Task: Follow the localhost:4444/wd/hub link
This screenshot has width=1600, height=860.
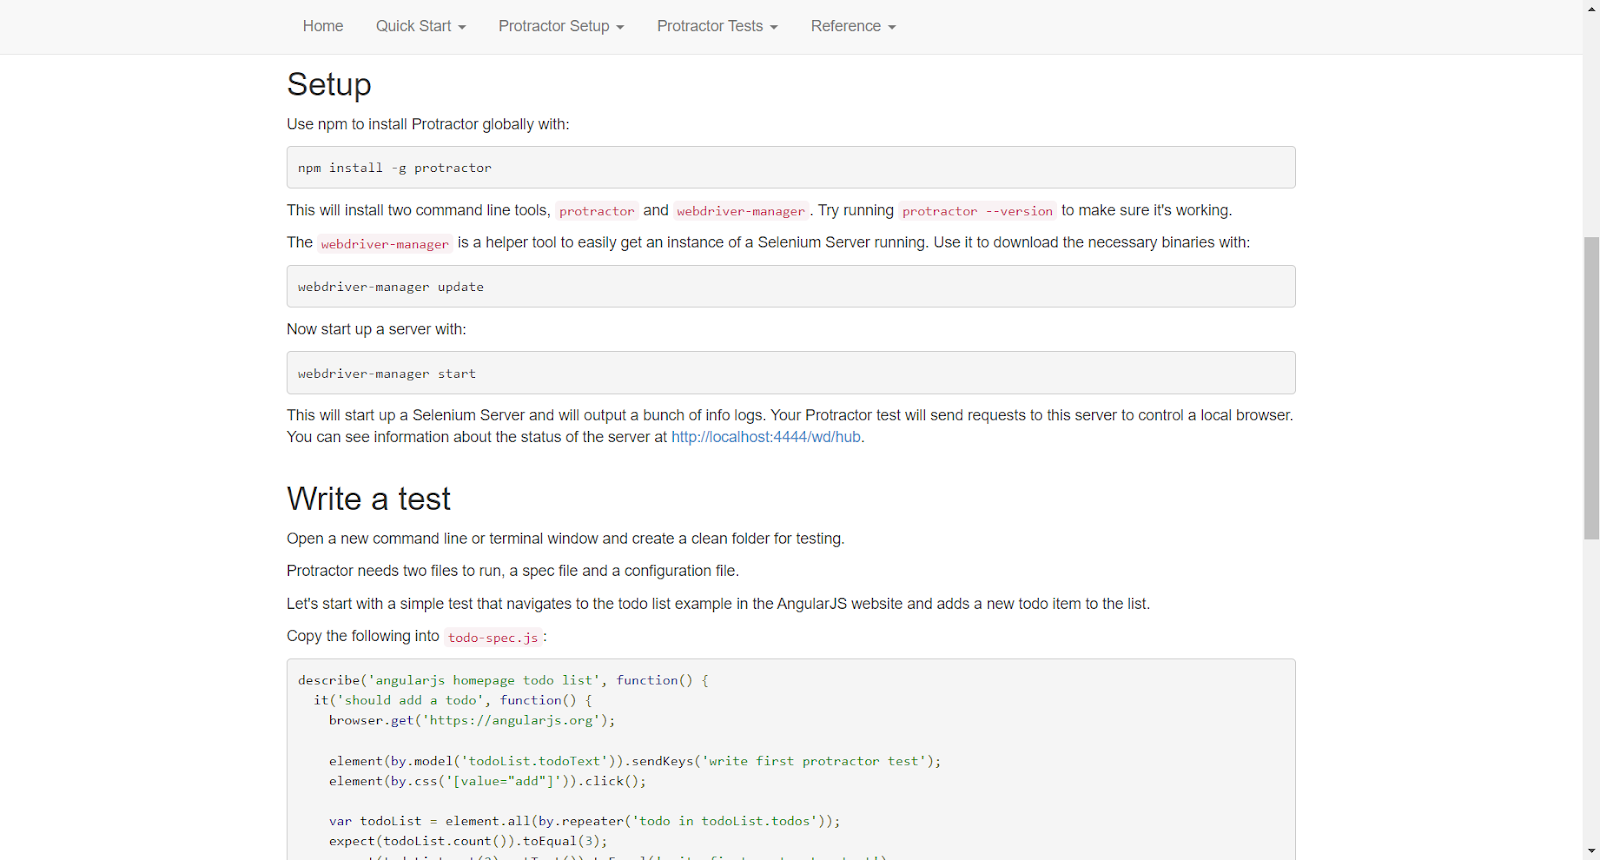Action: (x=766, y=437)
